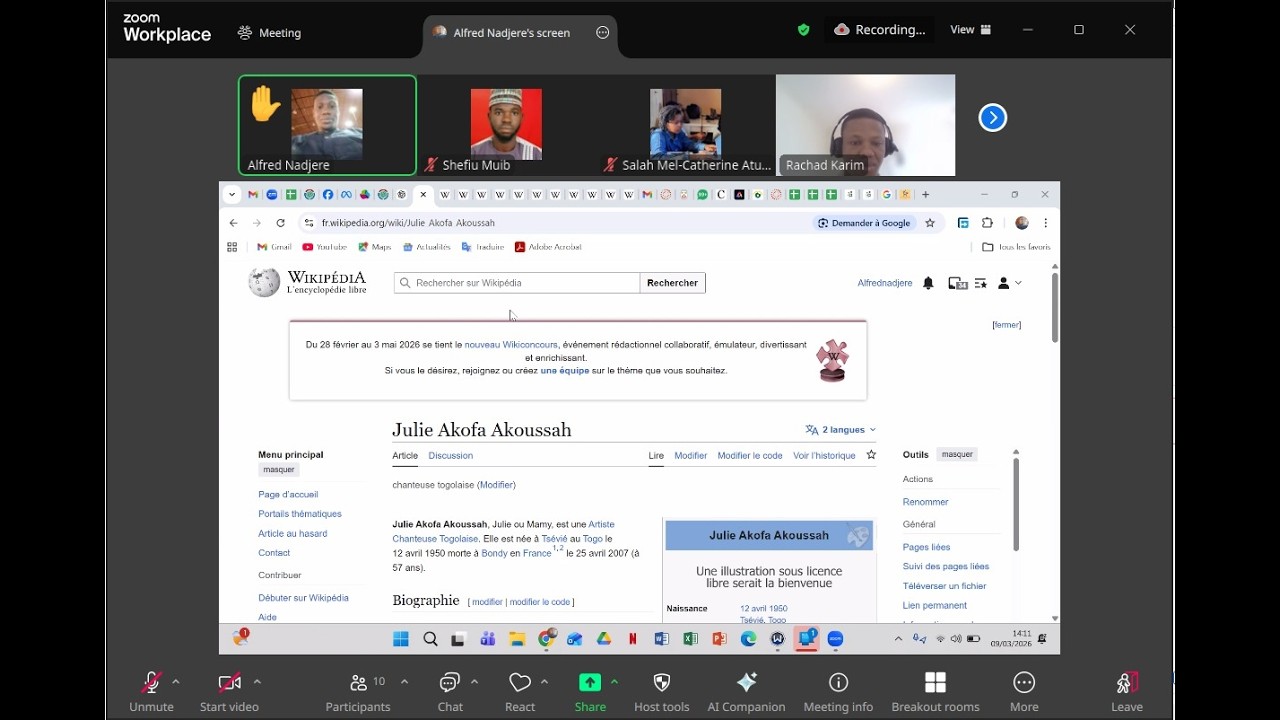Select the Meeting tab in Zoom
The width and height of the screenshot is (1280, 720).
[x=269, y=33]
